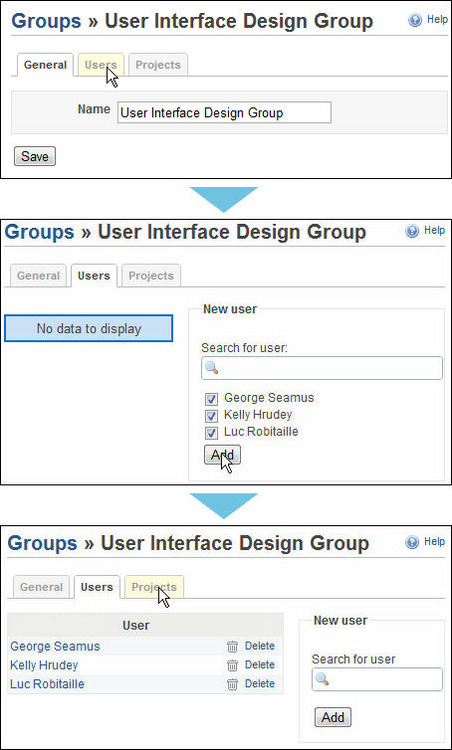This screenshot has width=452, height=750.
Task: Click trash icon beside Kelly Hrudey
Action: click(232, 665)
